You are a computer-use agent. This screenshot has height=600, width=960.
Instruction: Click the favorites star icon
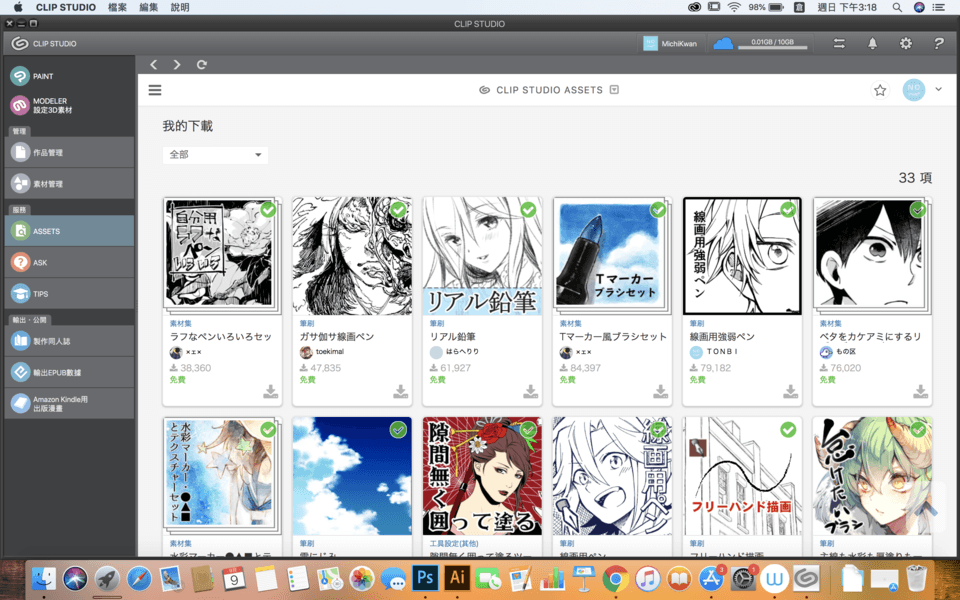point(880,90)
